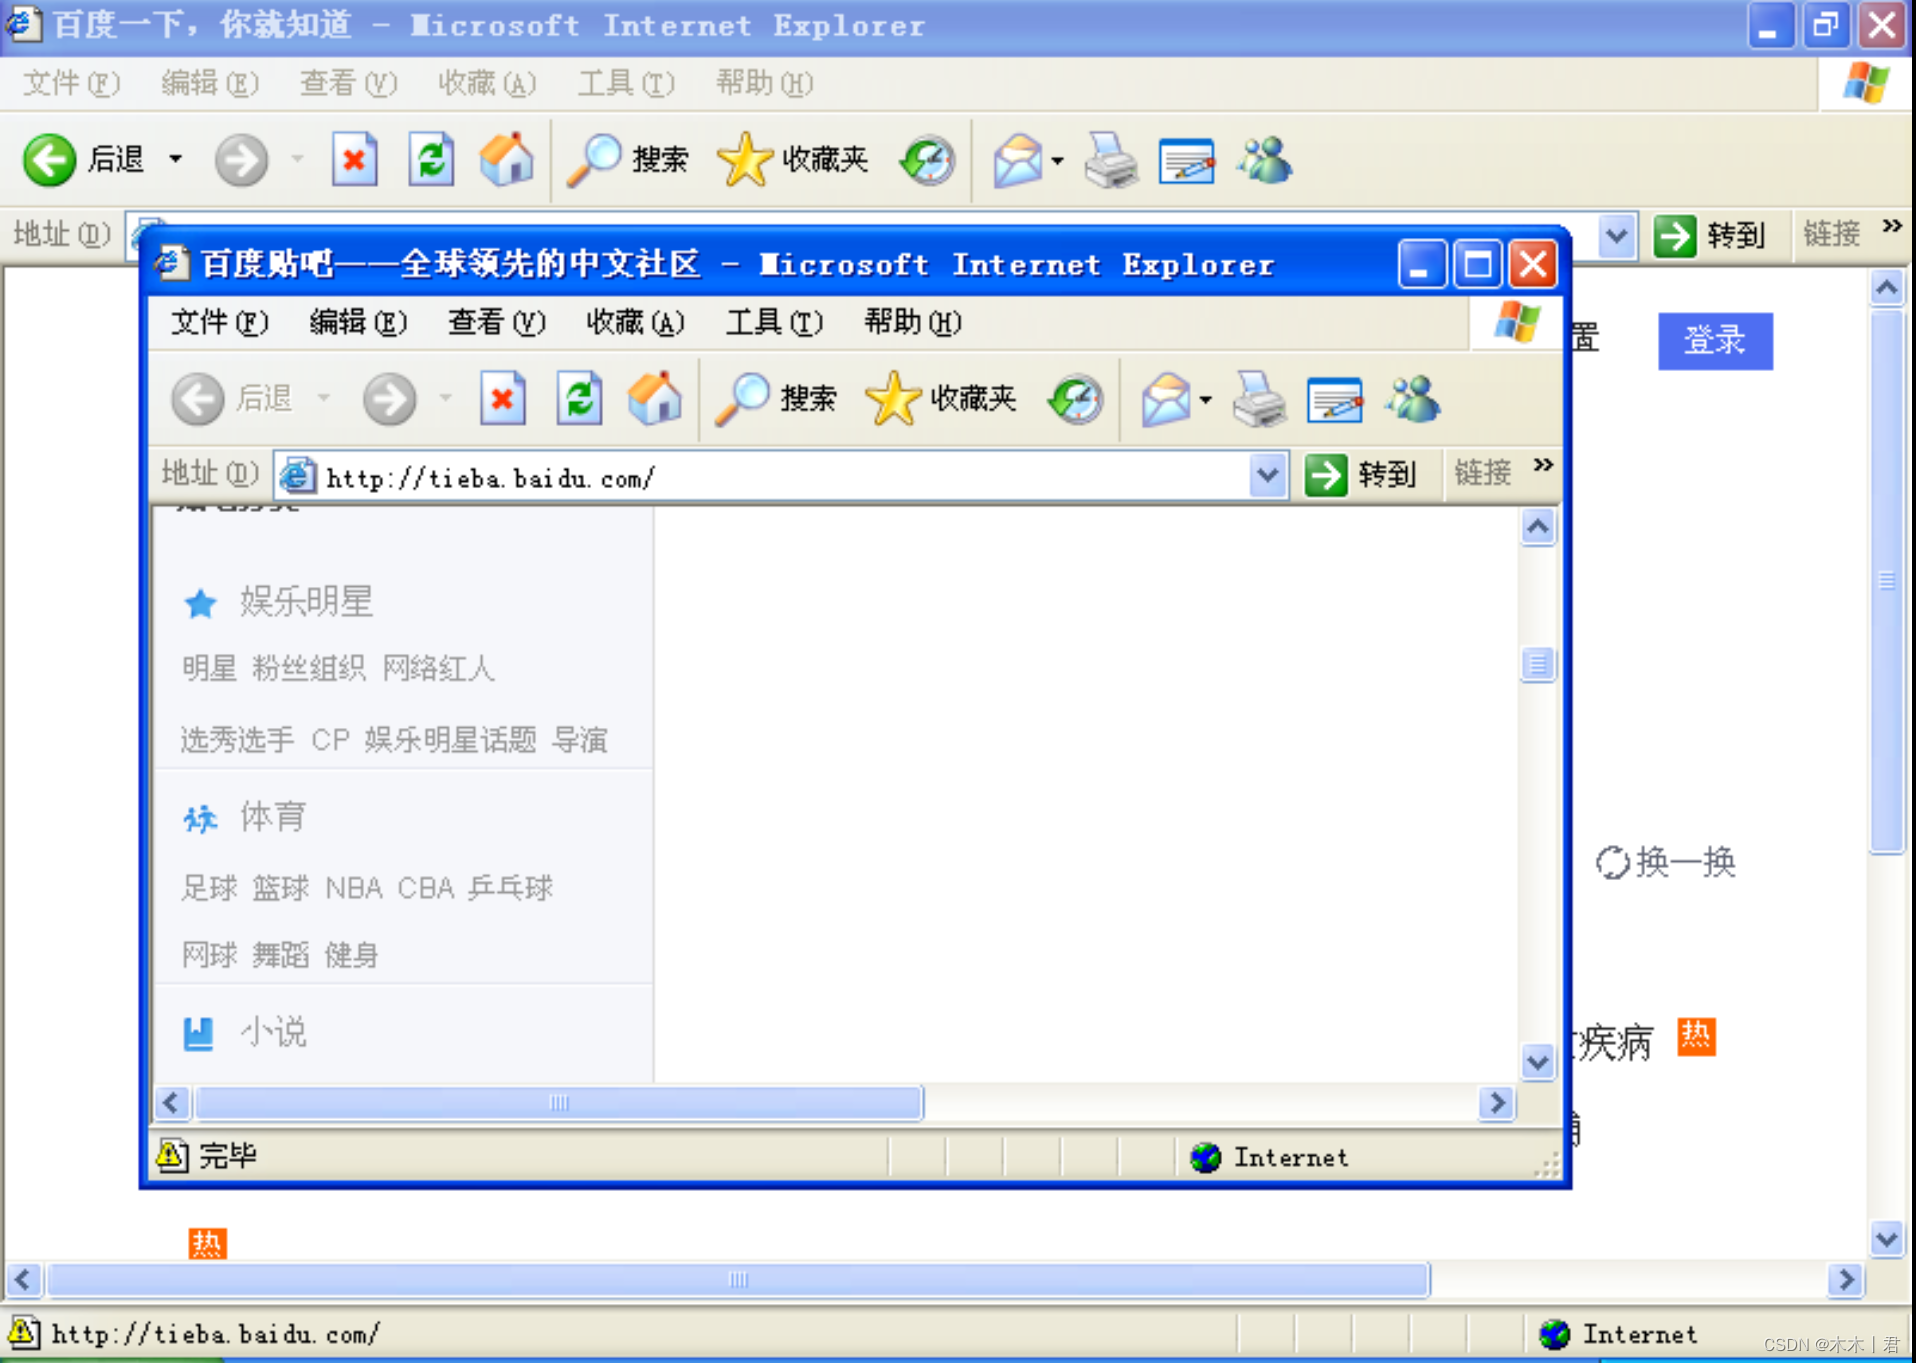The height and width of the screenshot is (1363, 1916).
Task: Click 足球 football link
Action: pos(209,887)
